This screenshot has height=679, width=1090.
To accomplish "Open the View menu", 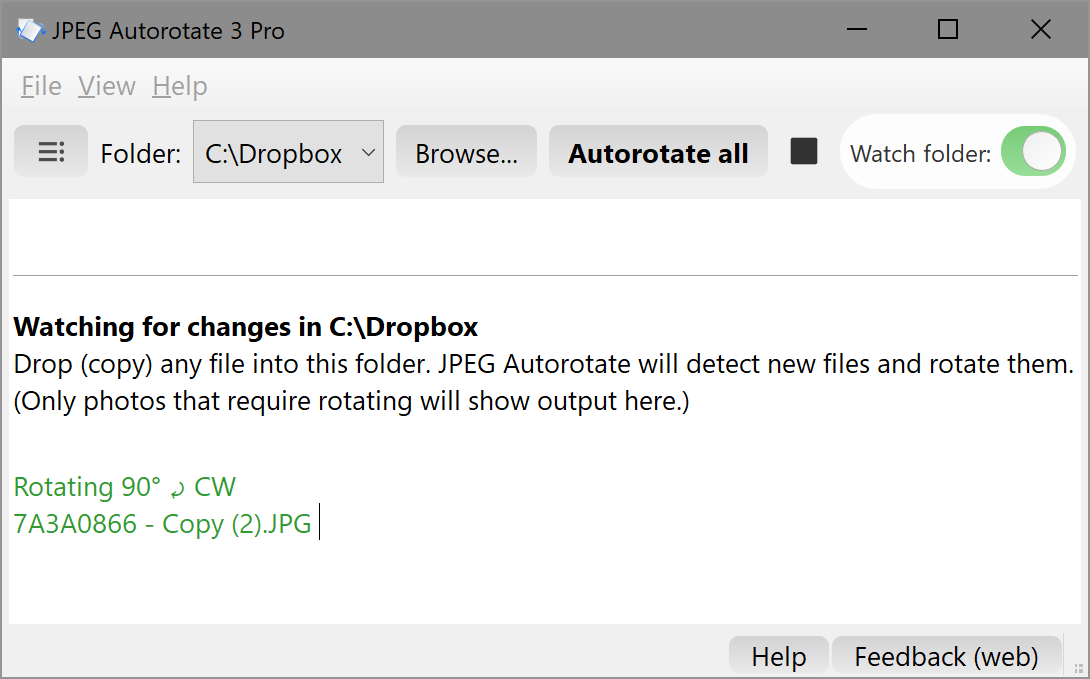I will pos(106,86).
